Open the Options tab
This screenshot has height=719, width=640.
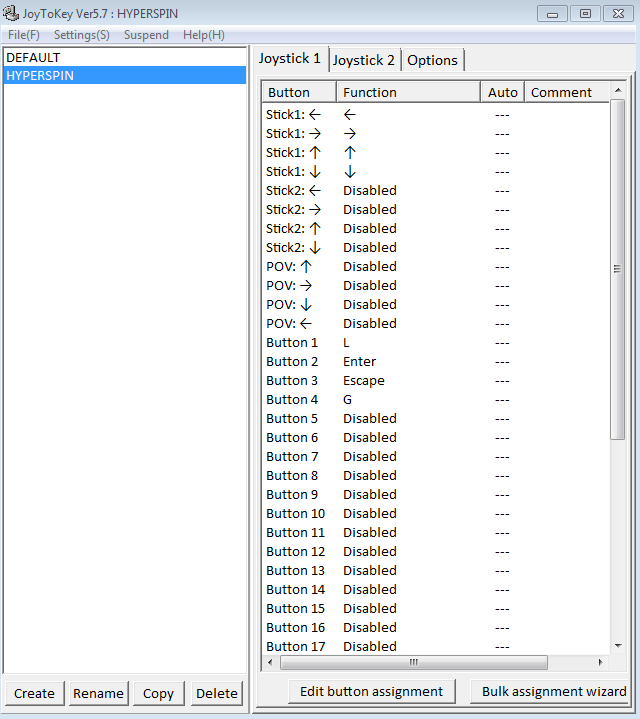tap(432, 60)
